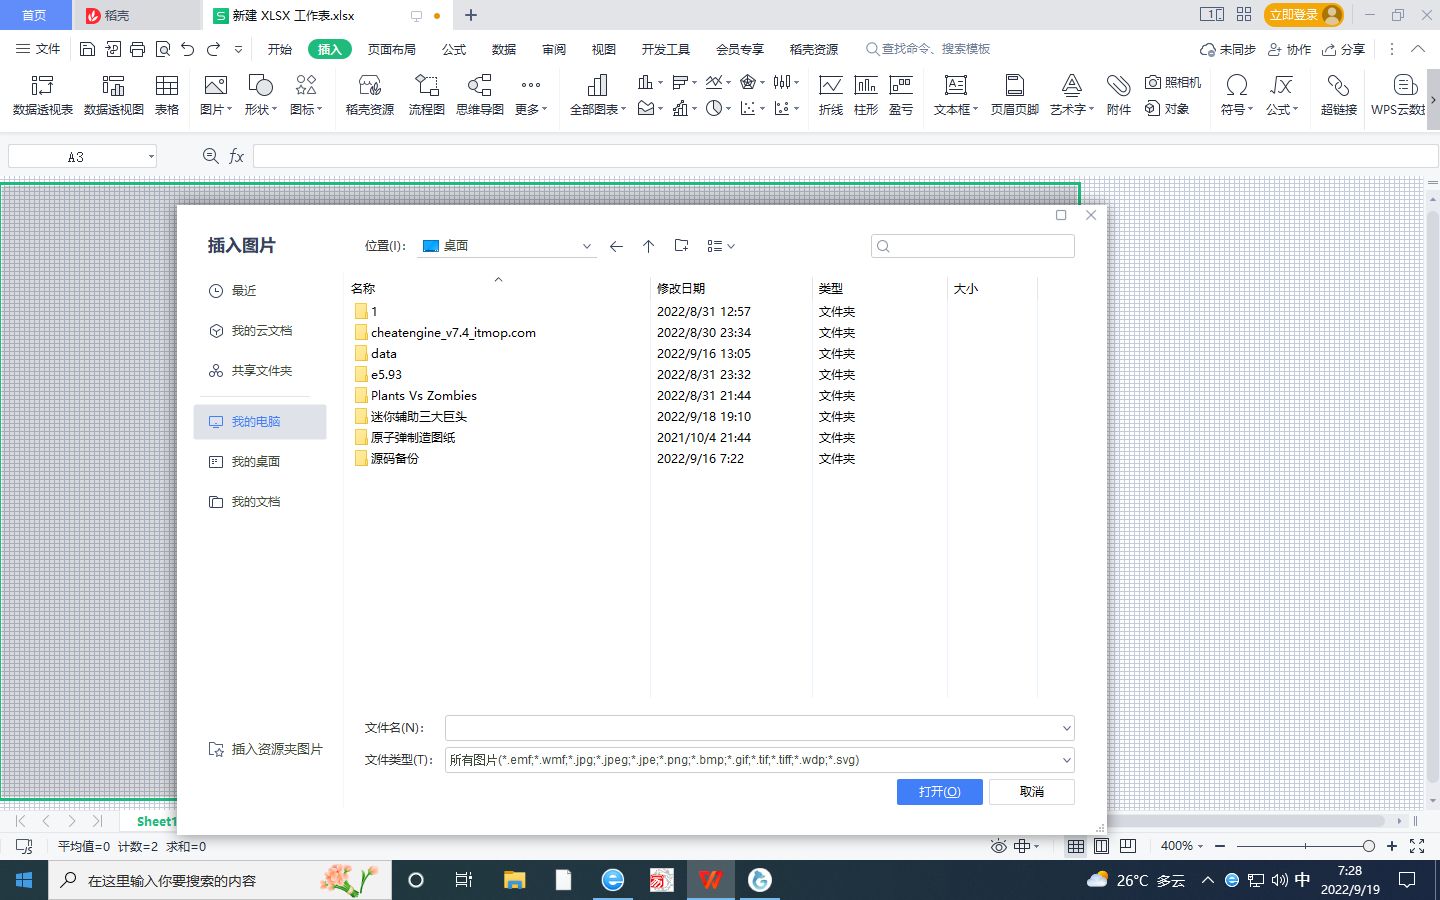Screen dimensions: 1440x900
Task: Select 我的云文档 in dialog sidebar
Action: pos(260,331)
